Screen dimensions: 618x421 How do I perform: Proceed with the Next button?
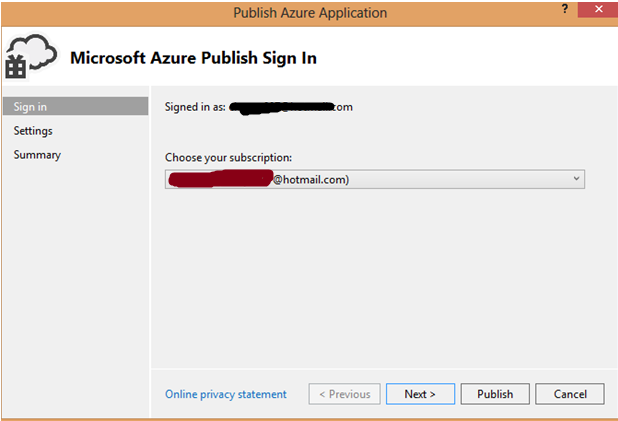pyautogui.click(x=420, y=394)
